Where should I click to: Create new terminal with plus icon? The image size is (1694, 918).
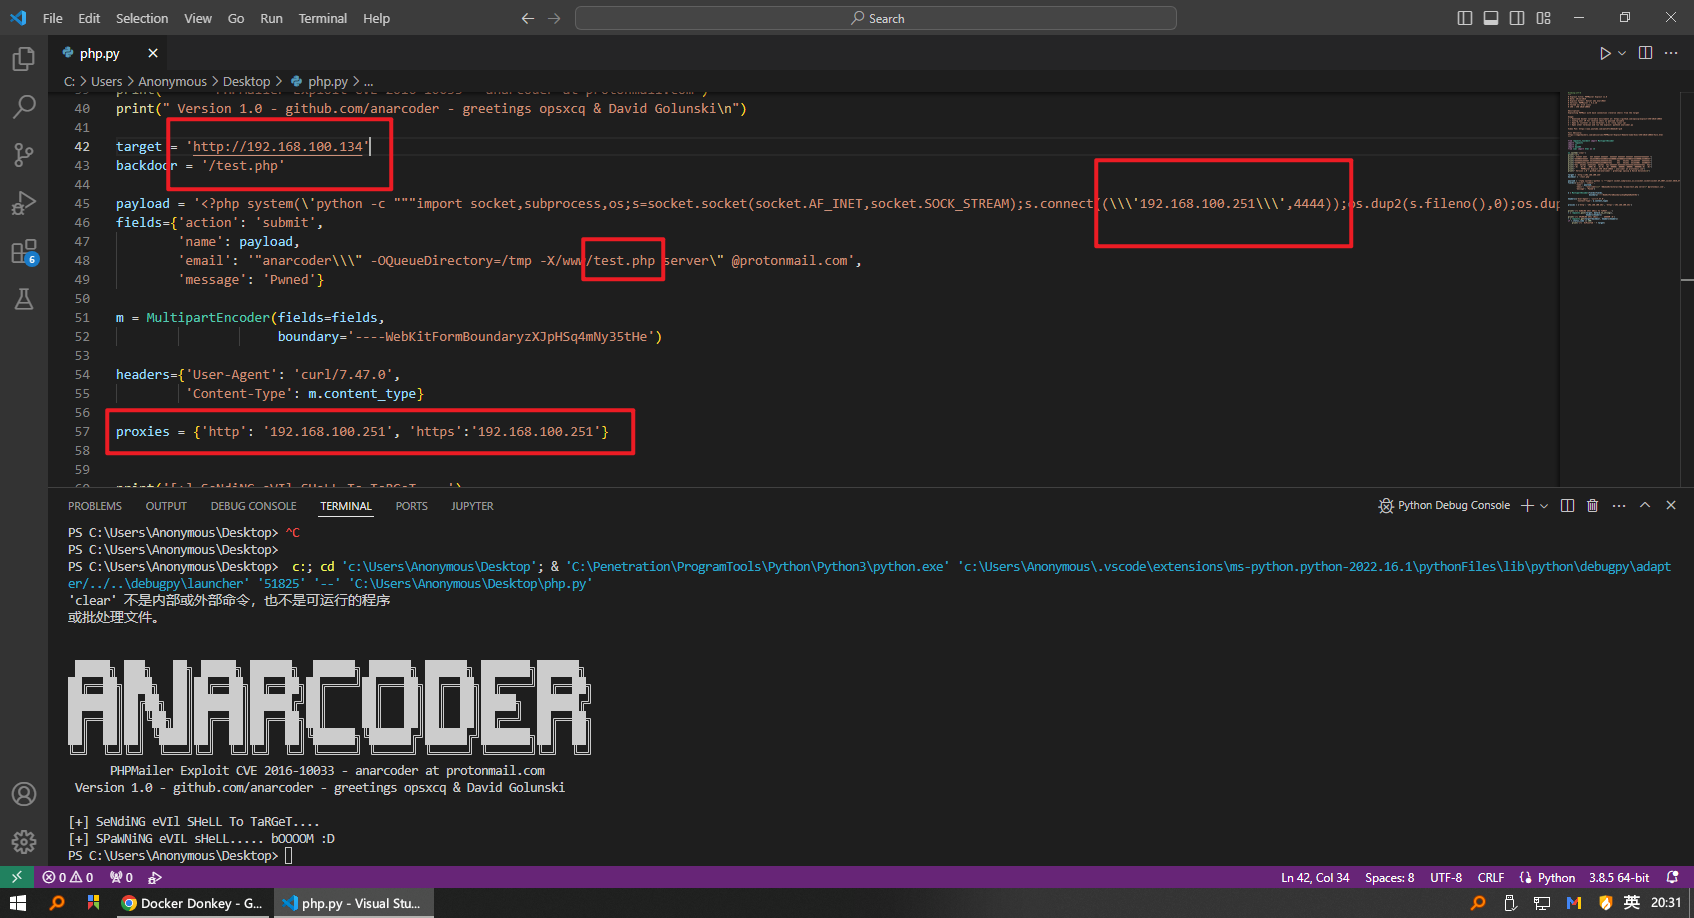tap(1527, 505)
